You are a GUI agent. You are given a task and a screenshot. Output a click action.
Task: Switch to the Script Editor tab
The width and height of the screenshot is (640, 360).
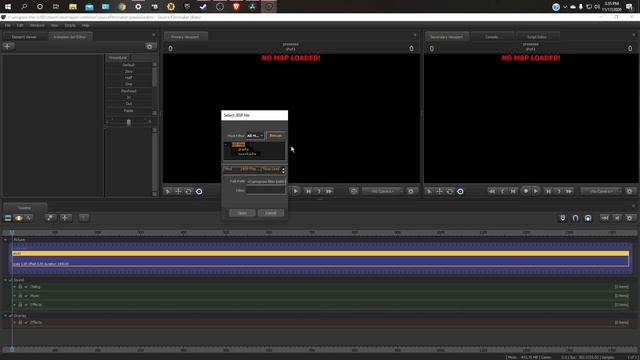(x=537, y=37)
